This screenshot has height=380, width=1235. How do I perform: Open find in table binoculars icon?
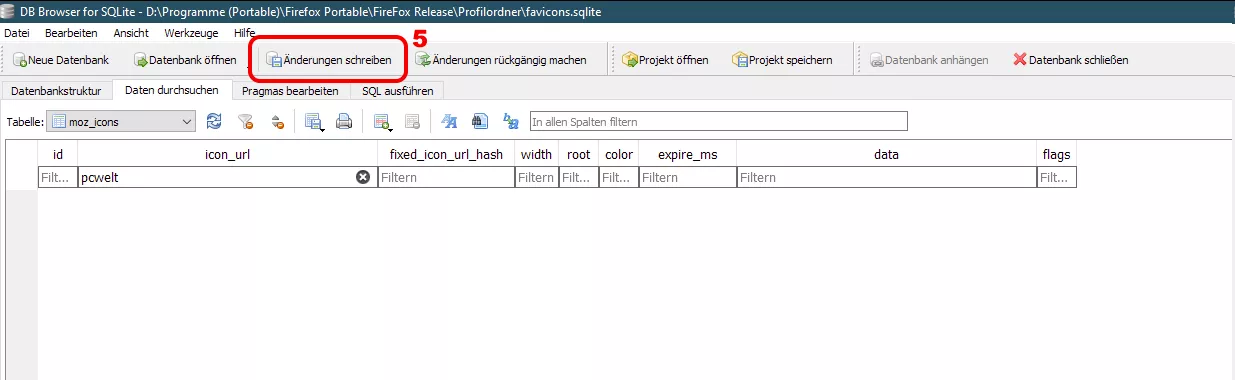coord(480,121)
